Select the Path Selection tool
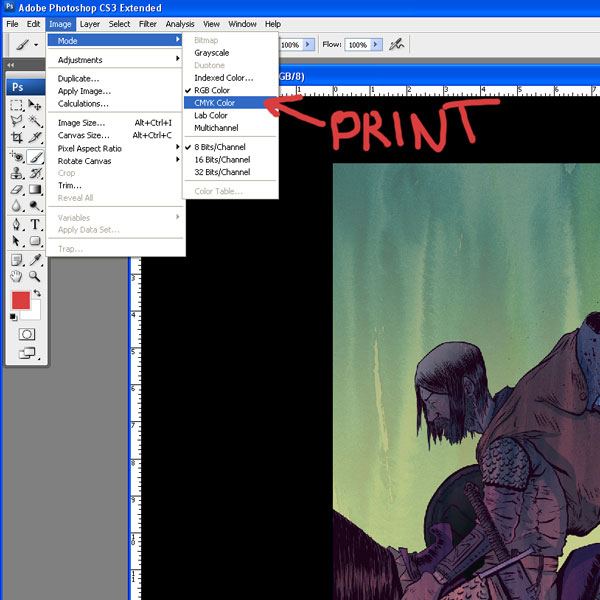Screen dimensions: 600x600 pyautogui.click(x=16, y=241)
